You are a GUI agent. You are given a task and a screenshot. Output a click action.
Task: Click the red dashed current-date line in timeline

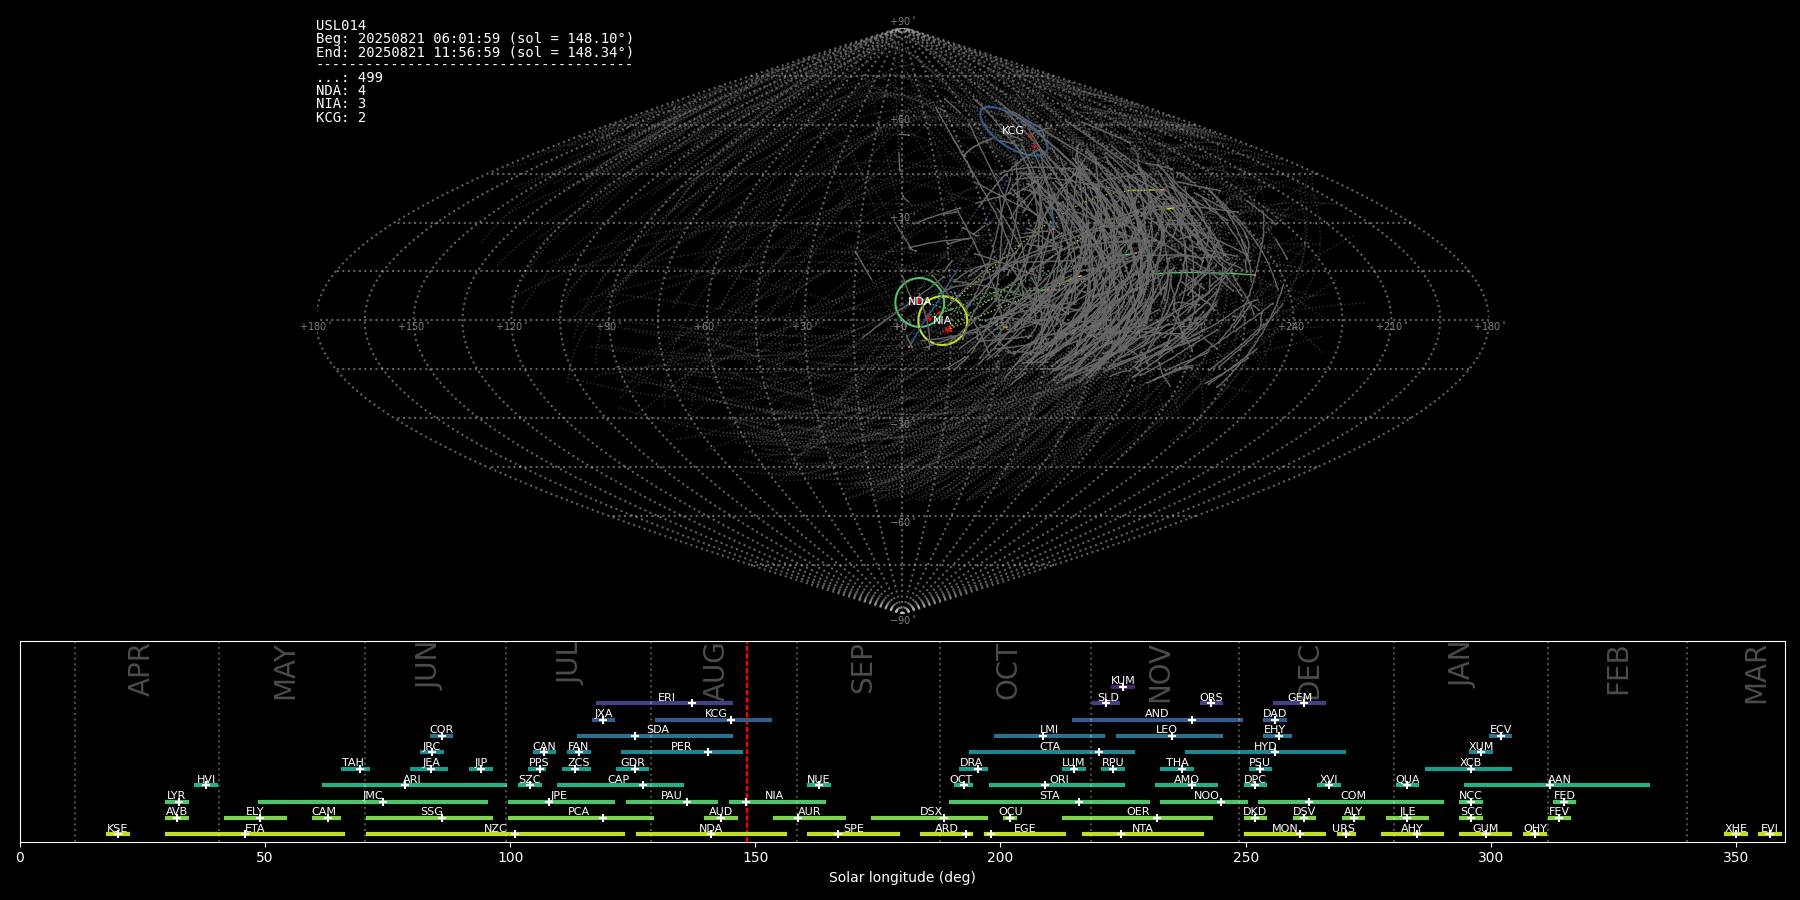click(746, 741)
